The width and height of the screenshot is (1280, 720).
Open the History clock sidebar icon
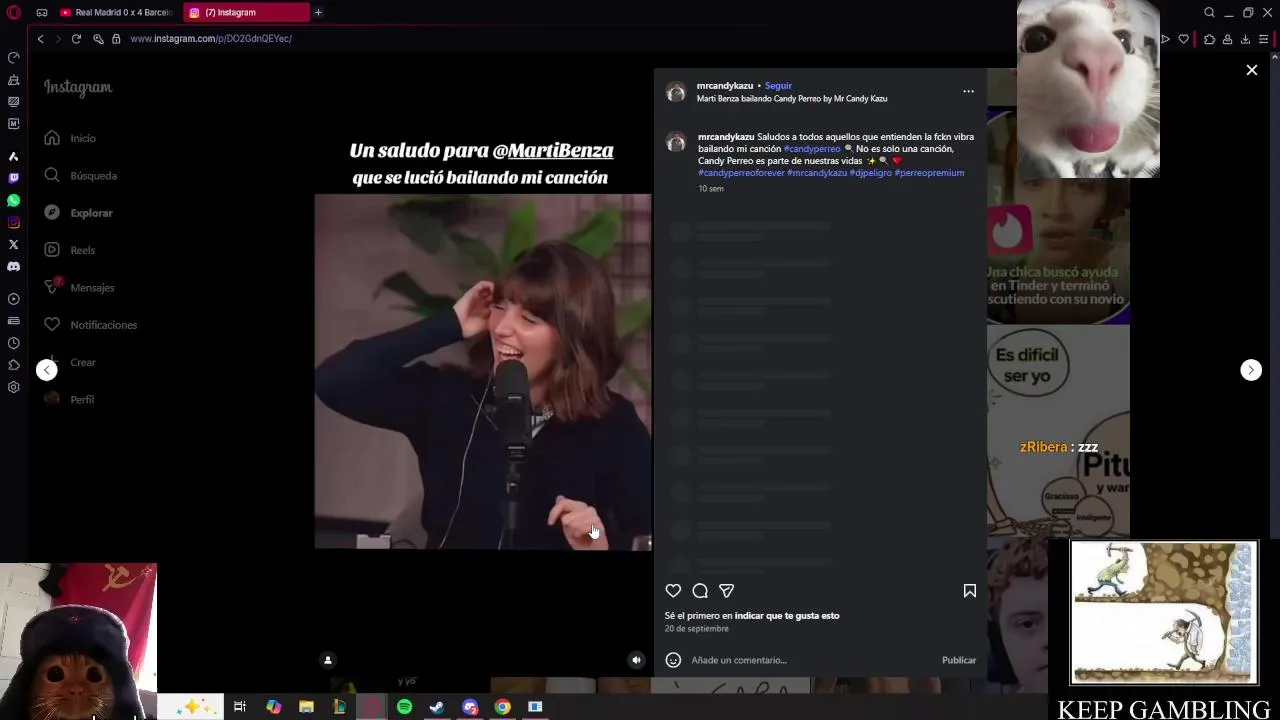coord(13,343)
